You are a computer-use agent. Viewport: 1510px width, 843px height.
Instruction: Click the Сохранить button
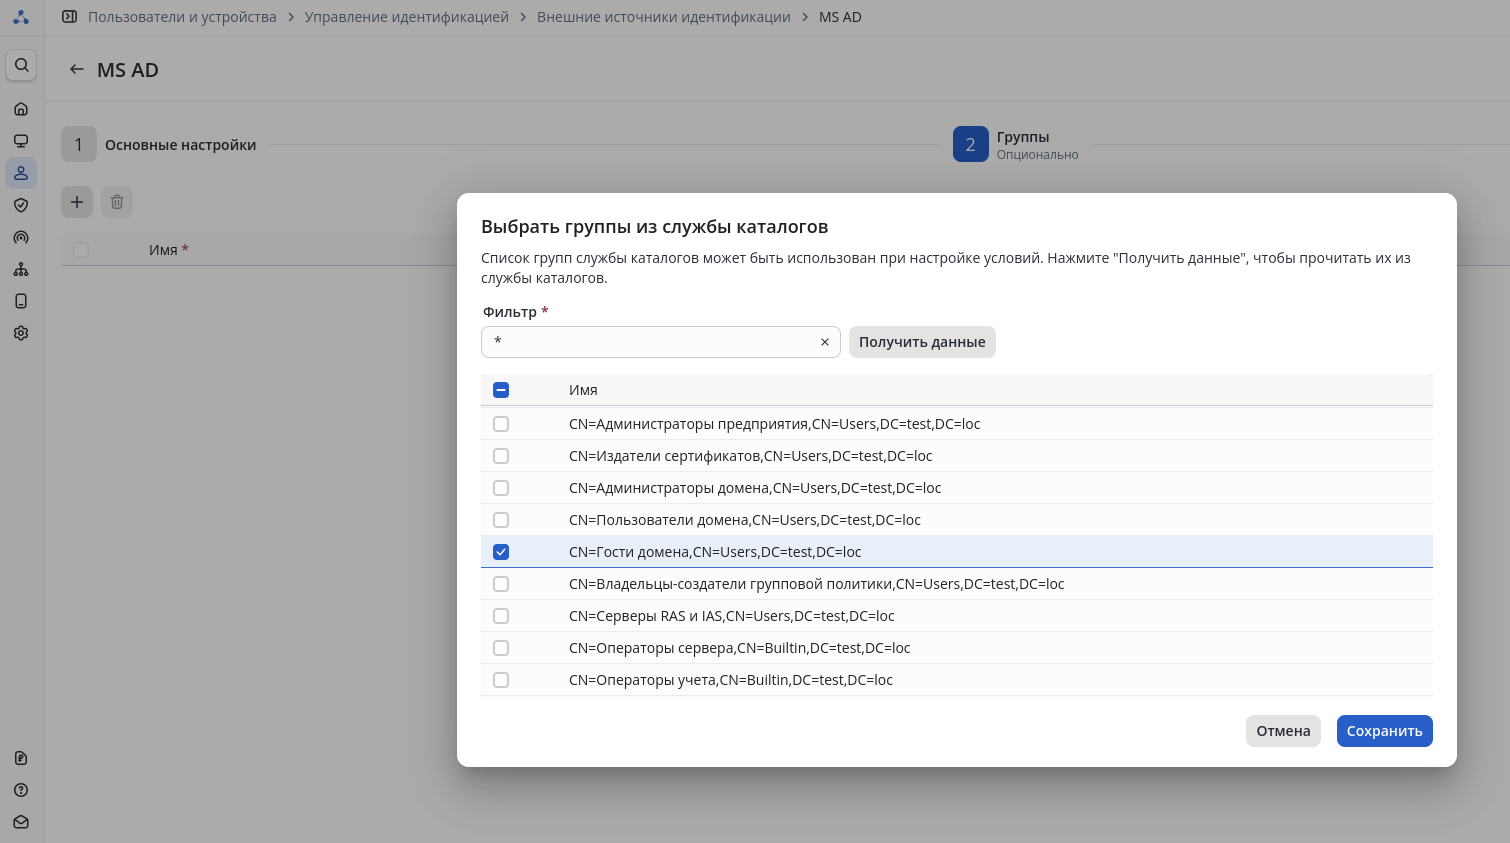(x=1384, y=731)
